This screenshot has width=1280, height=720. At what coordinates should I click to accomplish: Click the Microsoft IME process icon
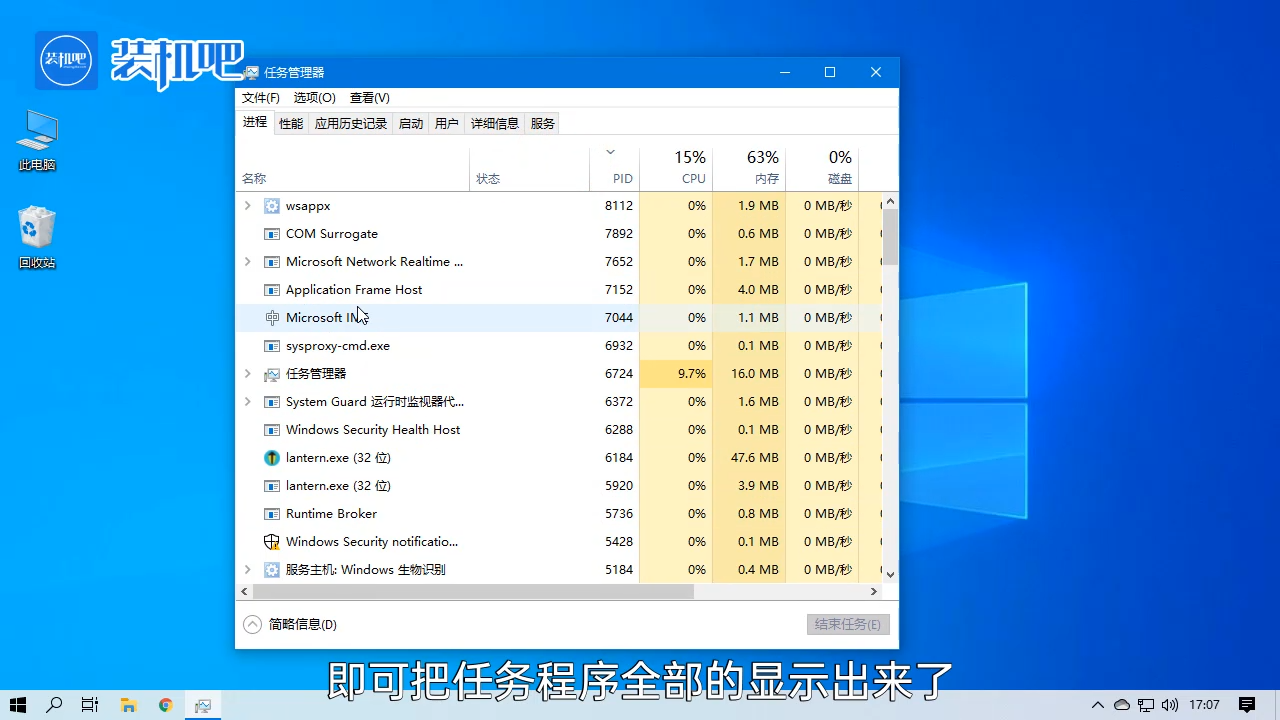(x=272, y=318)
